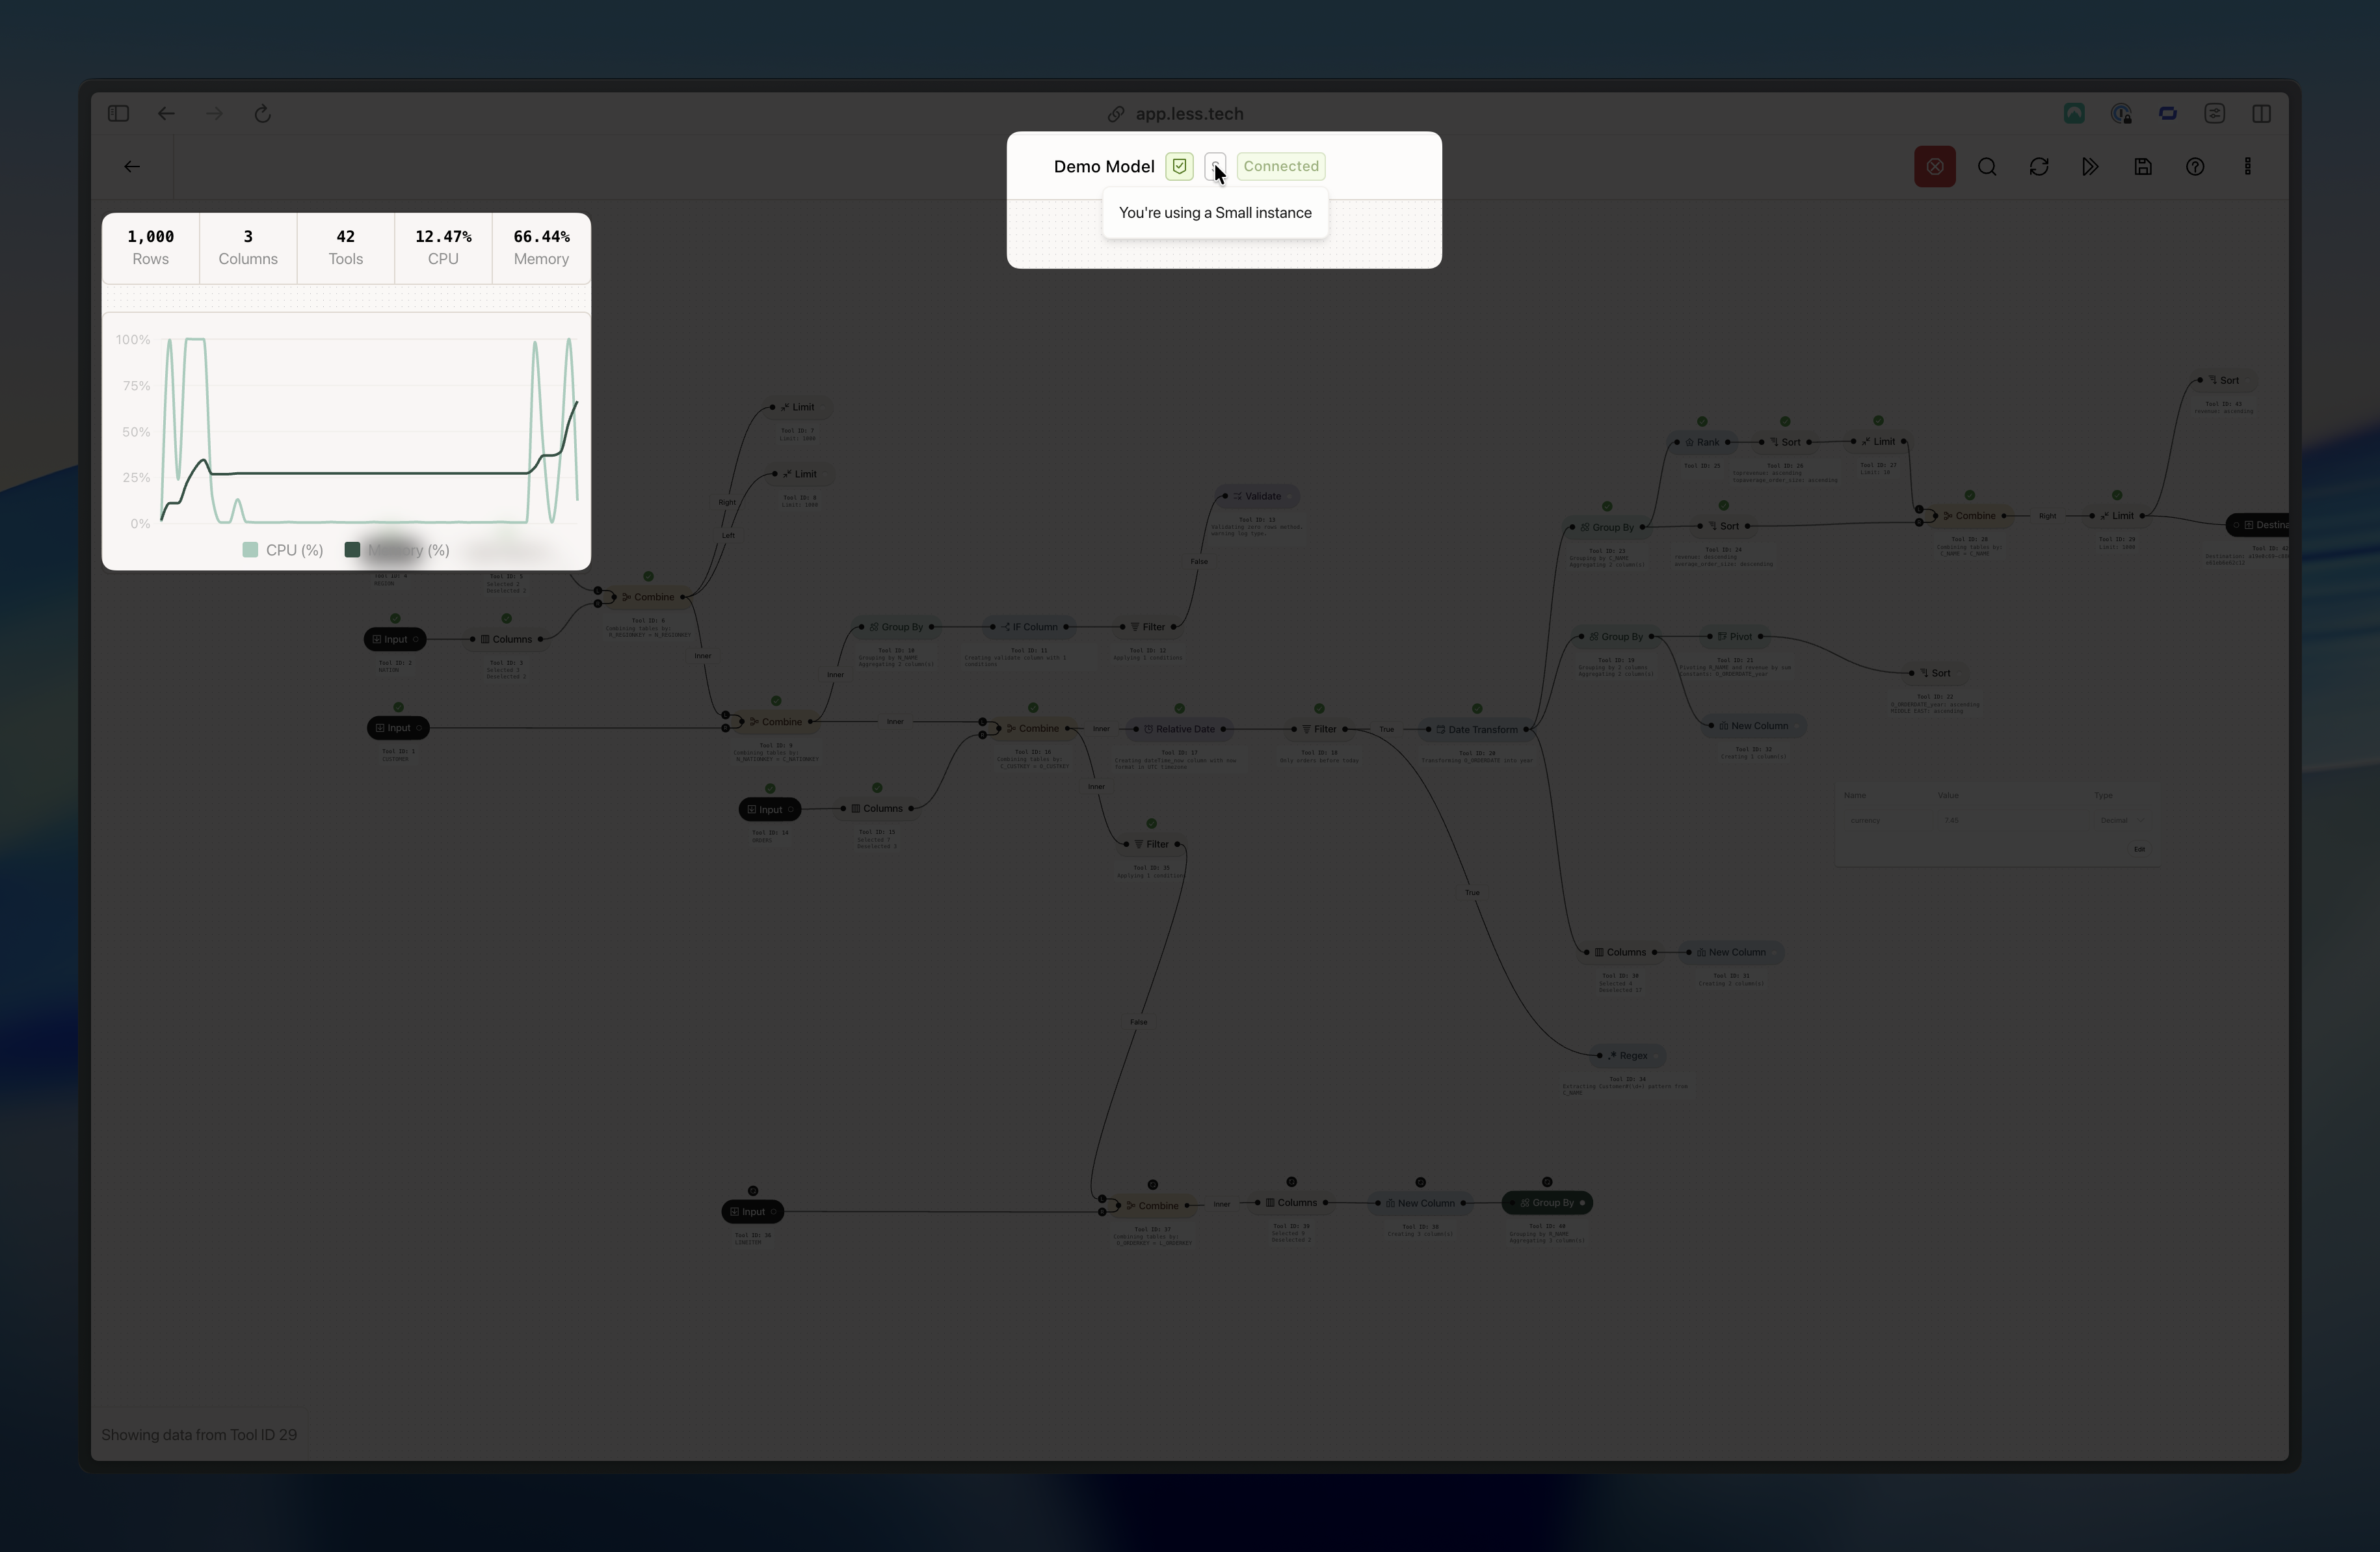2380x1552 pixels.
Task: Click the red stop/cancel run button
Action: [x=1934, y=167]
